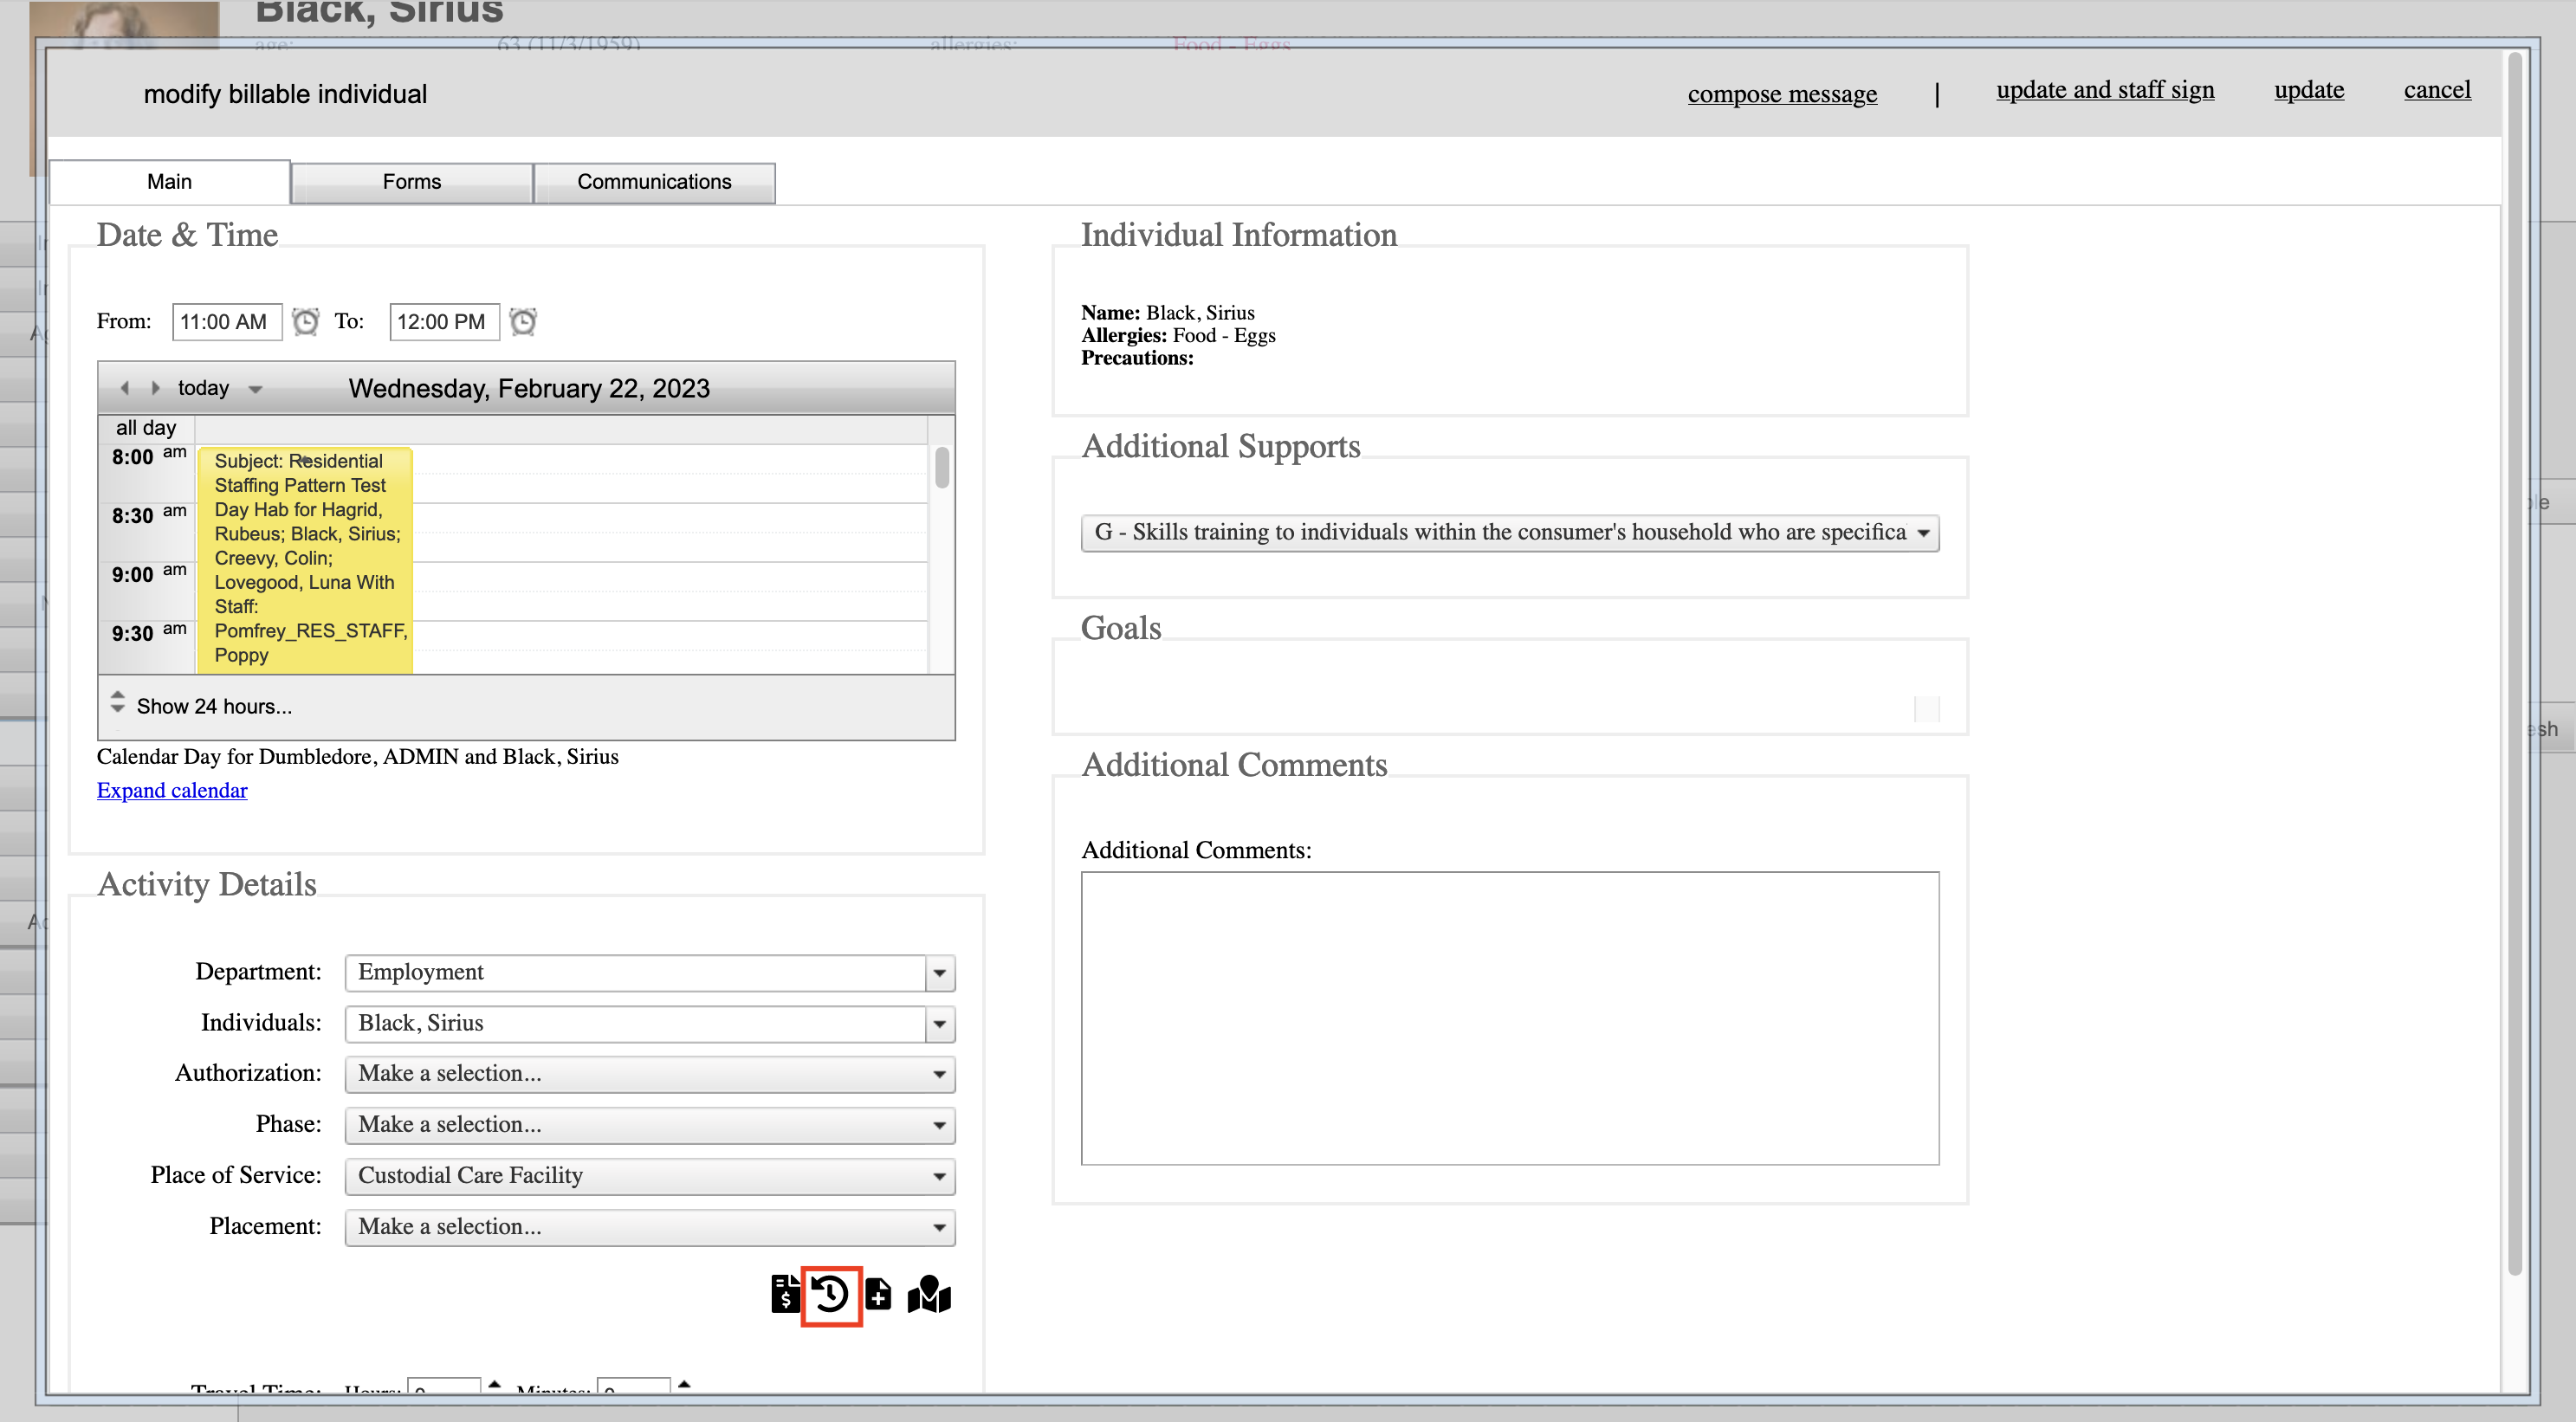Open the map location marker icon

click(x=929, y=1294)
